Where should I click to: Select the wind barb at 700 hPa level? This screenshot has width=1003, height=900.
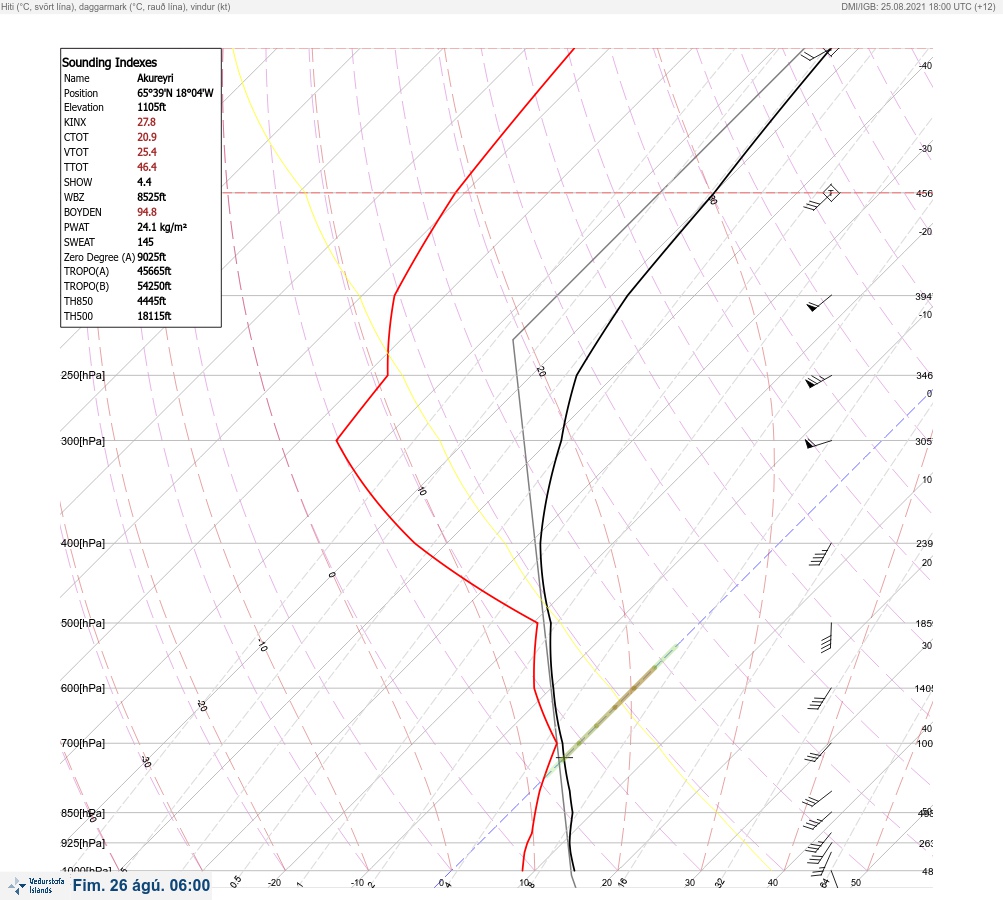(818, 752)
